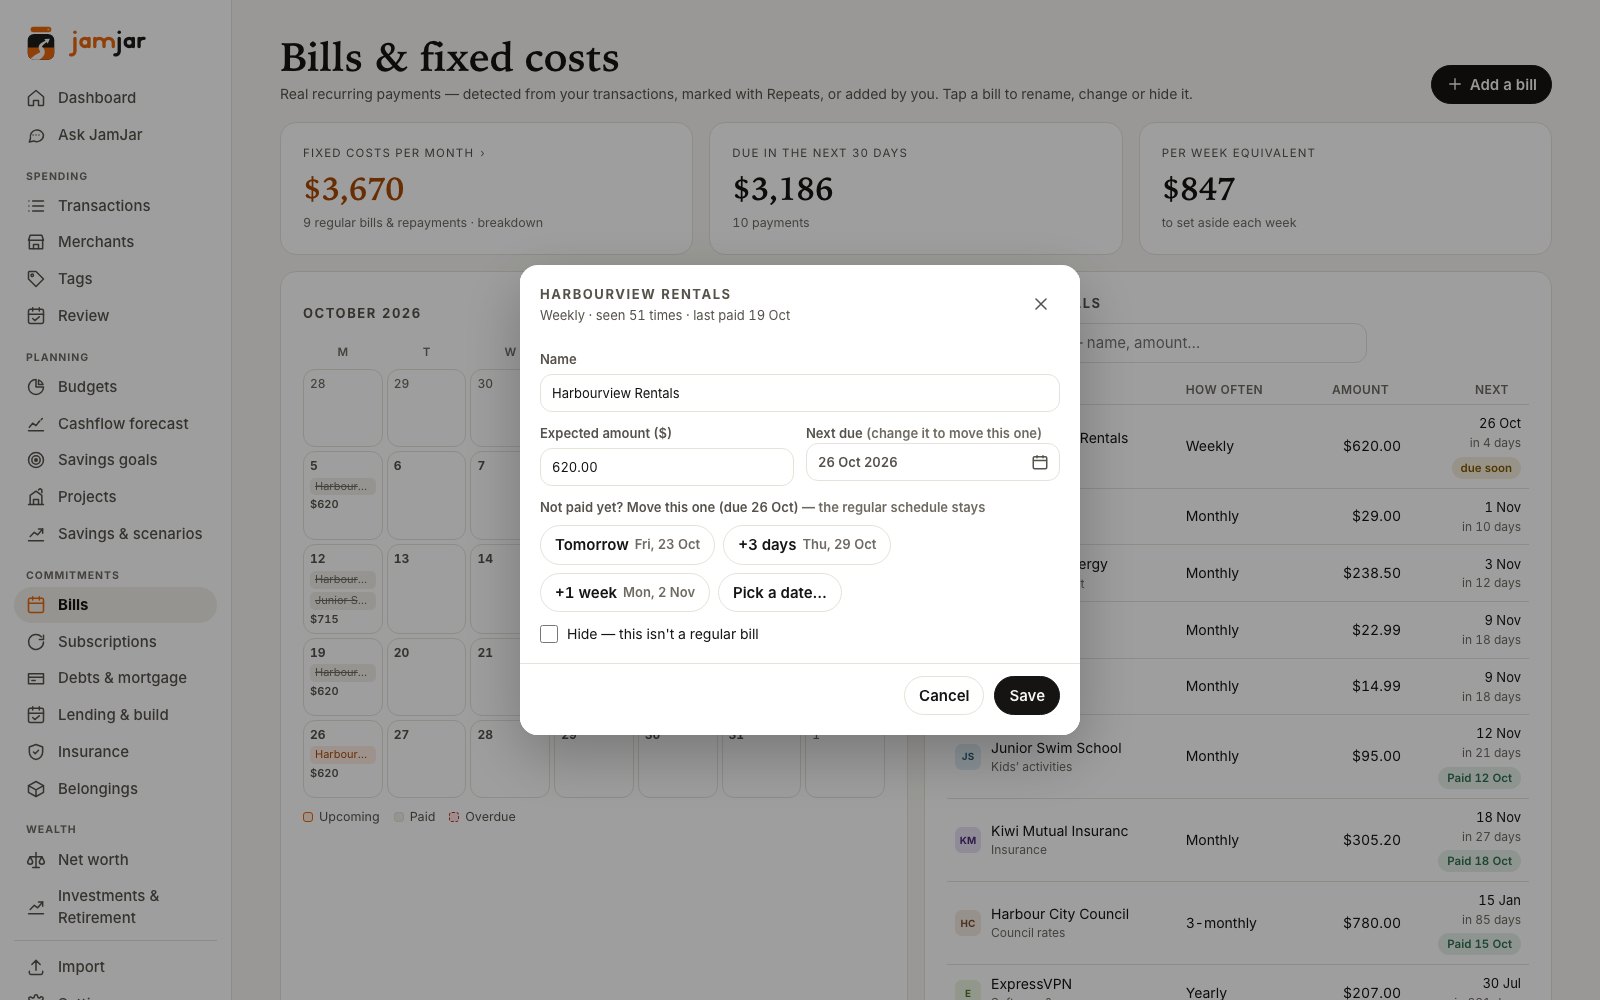The height and width of the screenshot is (1000, 1600).
Task: Click Transactions list icon
Action: point(36,206)
